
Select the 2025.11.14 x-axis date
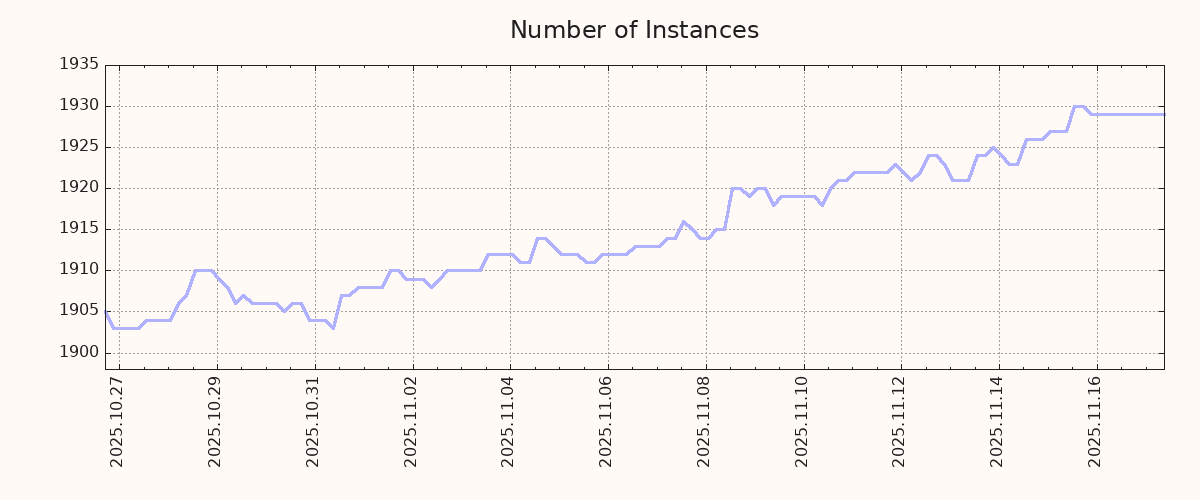tap(997, 421)
